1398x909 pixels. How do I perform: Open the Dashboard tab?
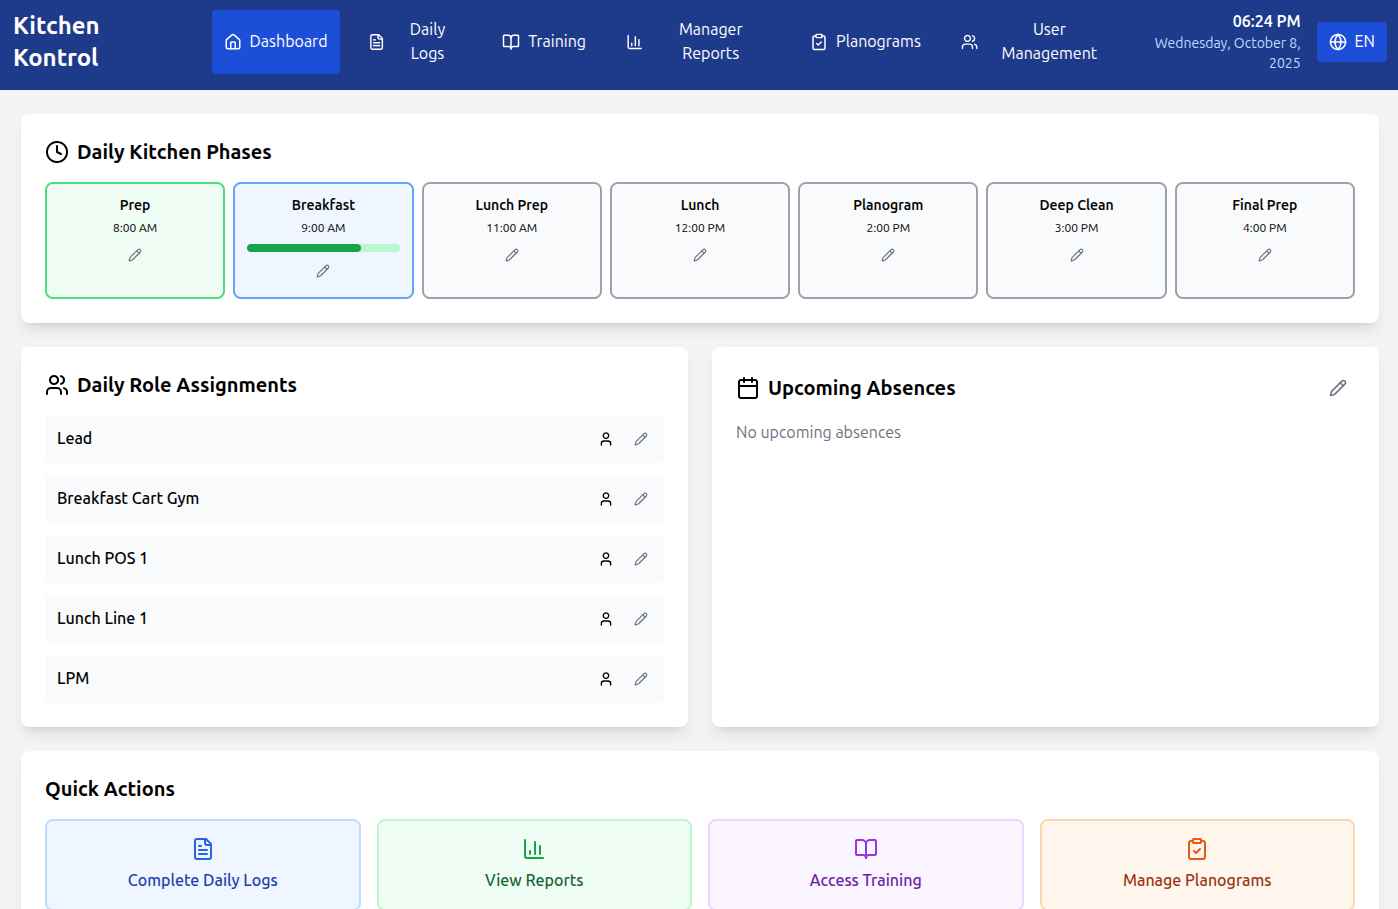276,42
